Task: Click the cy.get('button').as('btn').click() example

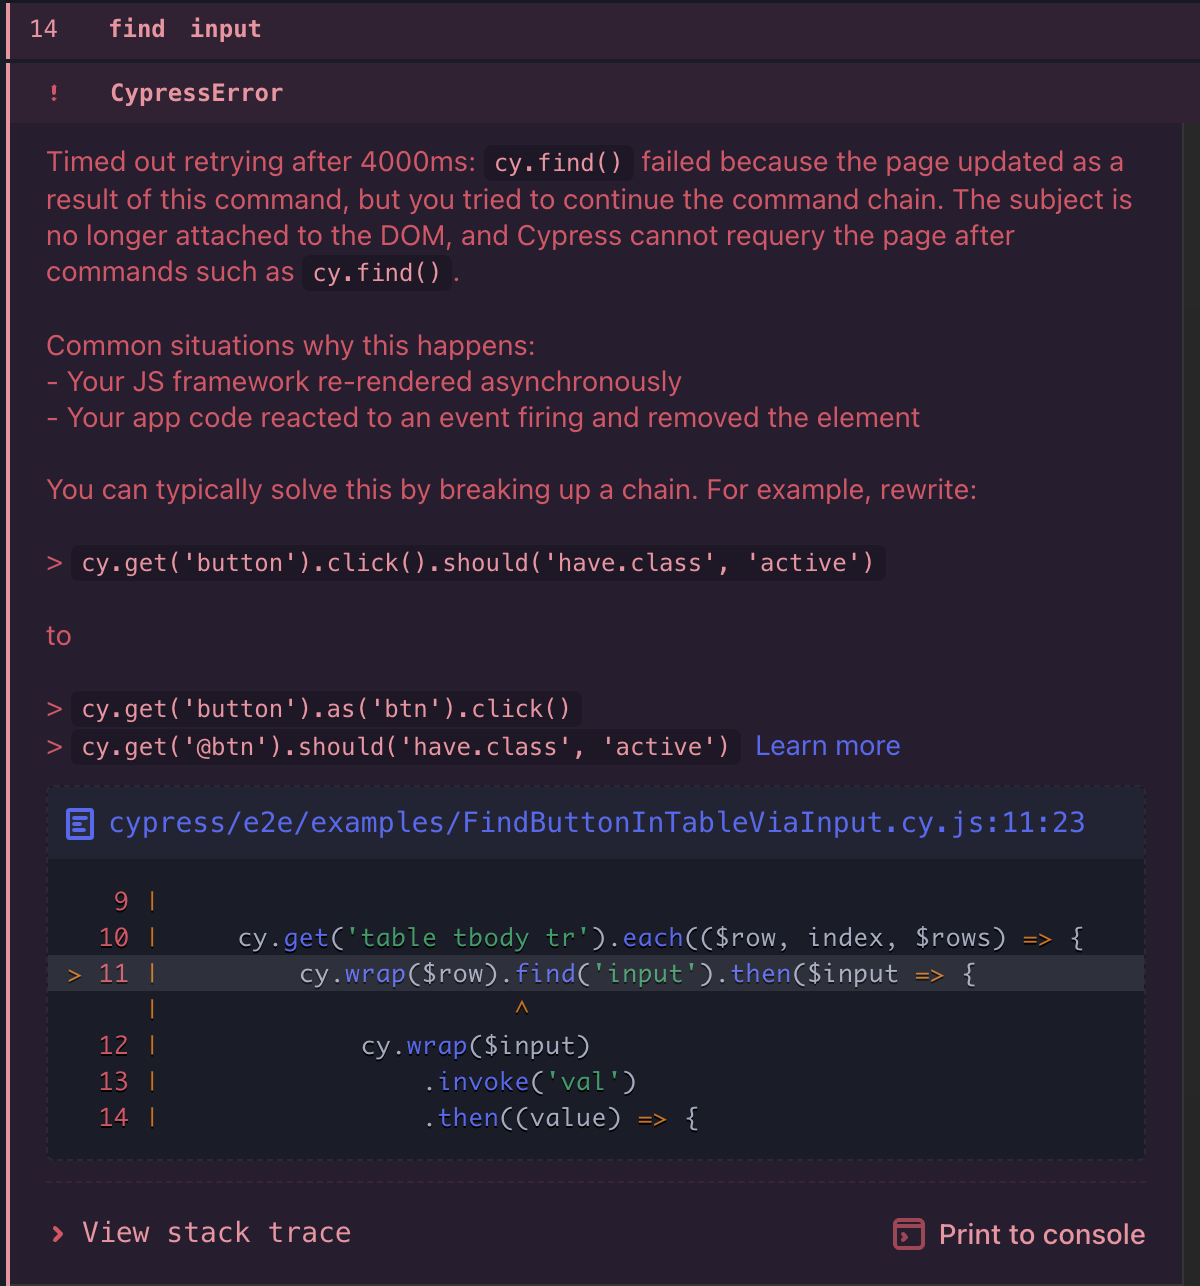Action: (326, 709)
